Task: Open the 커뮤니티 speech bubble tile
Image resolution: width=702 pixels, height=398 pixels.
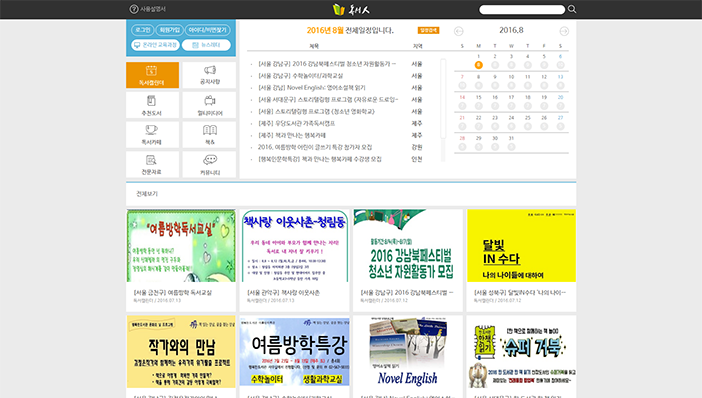Action: (210, 164)
